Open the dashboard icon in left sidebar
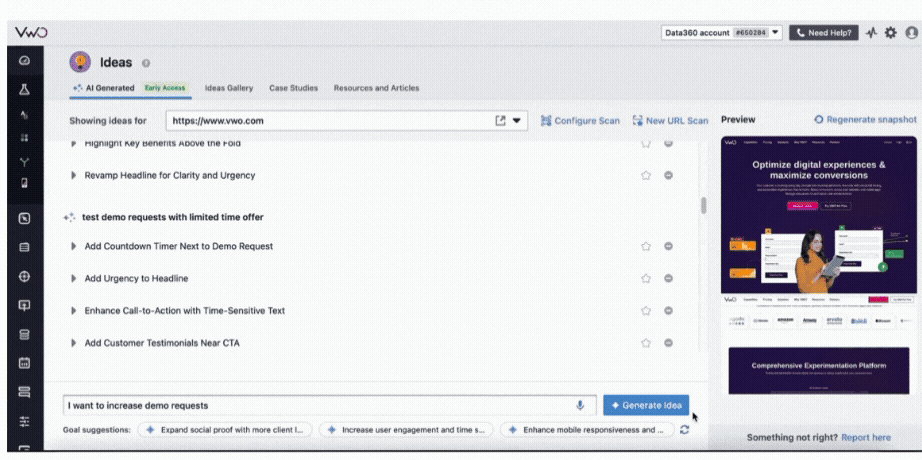Image resolution: width=922 pixels, height=460 pixels. coord(24,62)
